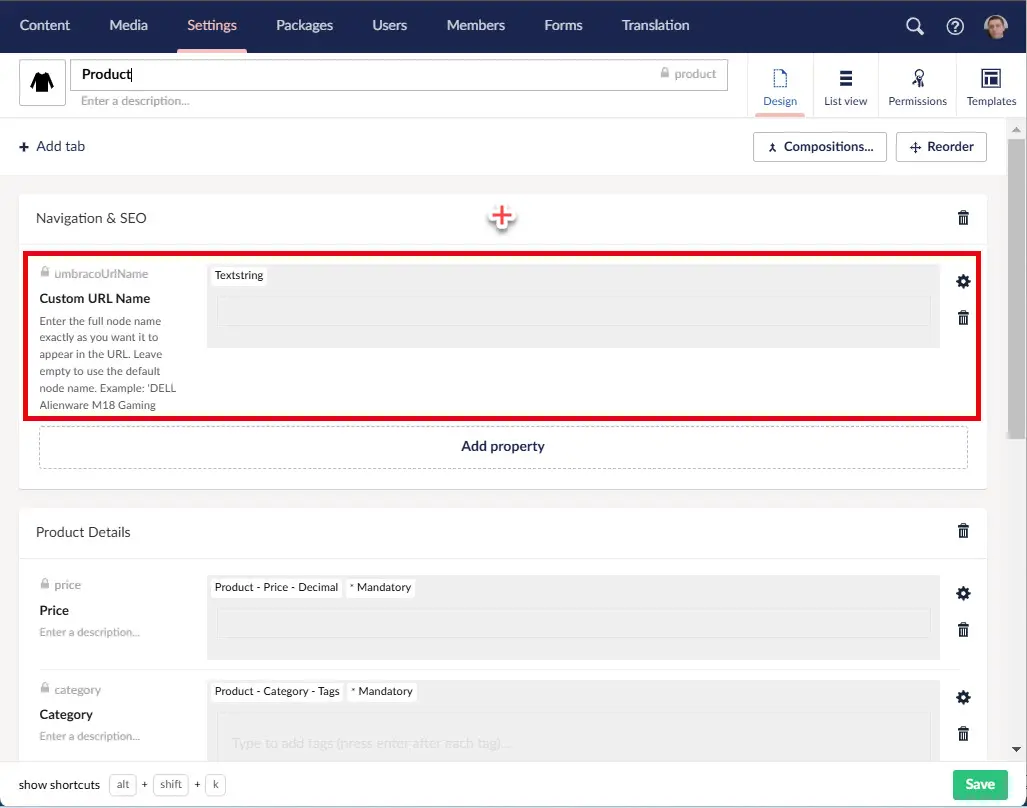
Task: Click the Reorder button
Action: click(940, 146)
